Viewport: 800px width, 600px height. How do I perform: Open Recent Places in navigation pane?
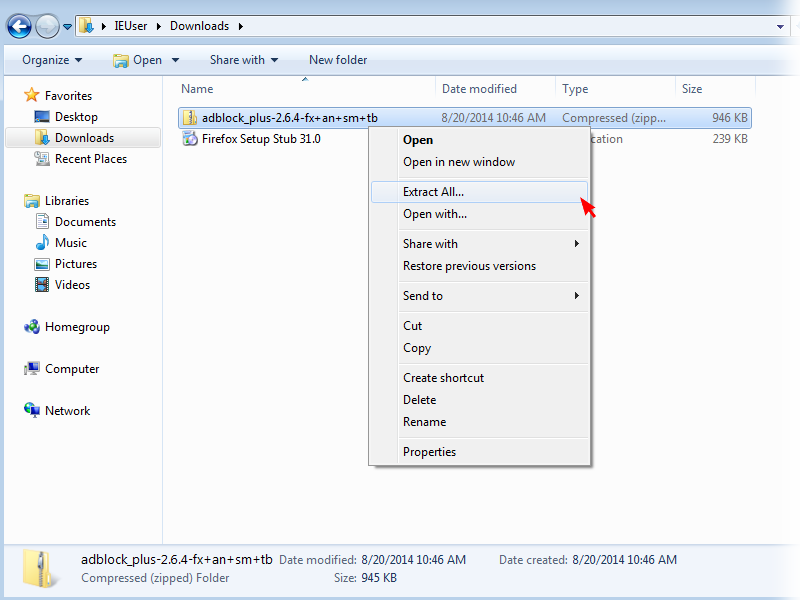click(x=91, y=159)
